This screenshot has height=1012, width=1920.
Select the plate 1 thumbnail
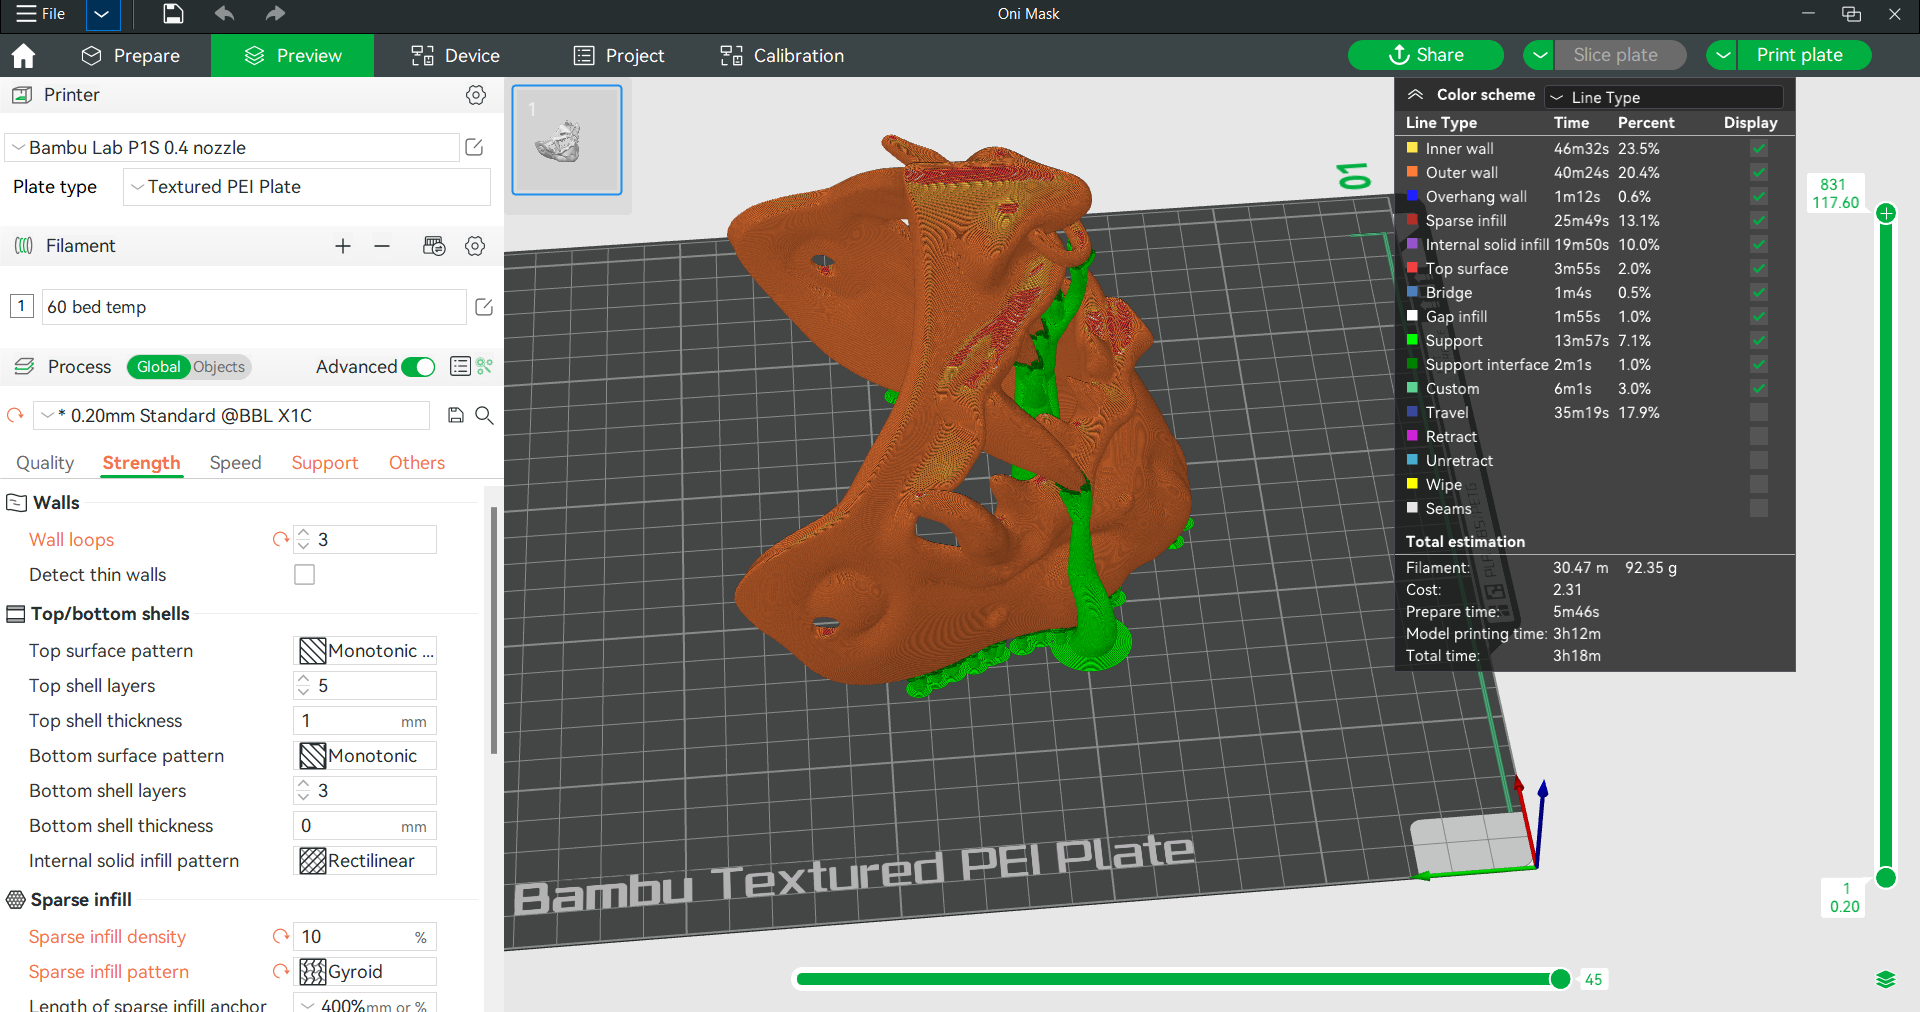(x=567, y=140)
